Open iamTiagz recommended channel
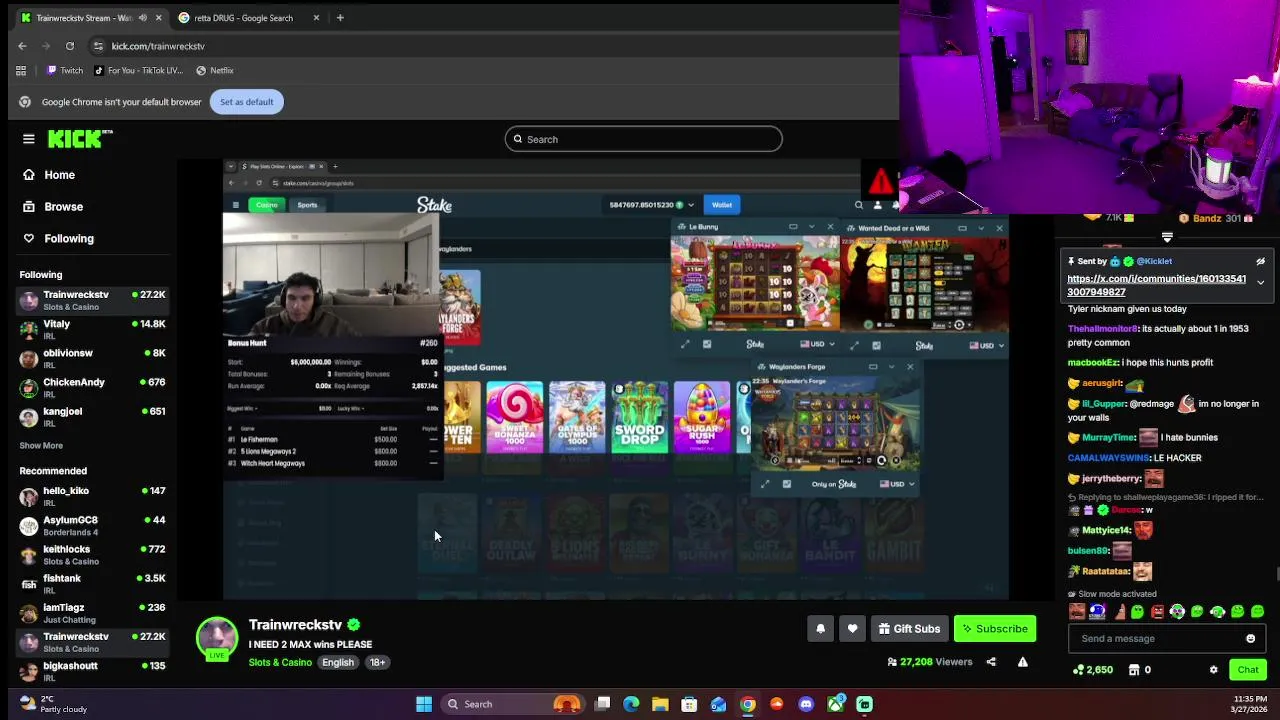Screen dimensions: 1280x720 [x=91, y=612]
